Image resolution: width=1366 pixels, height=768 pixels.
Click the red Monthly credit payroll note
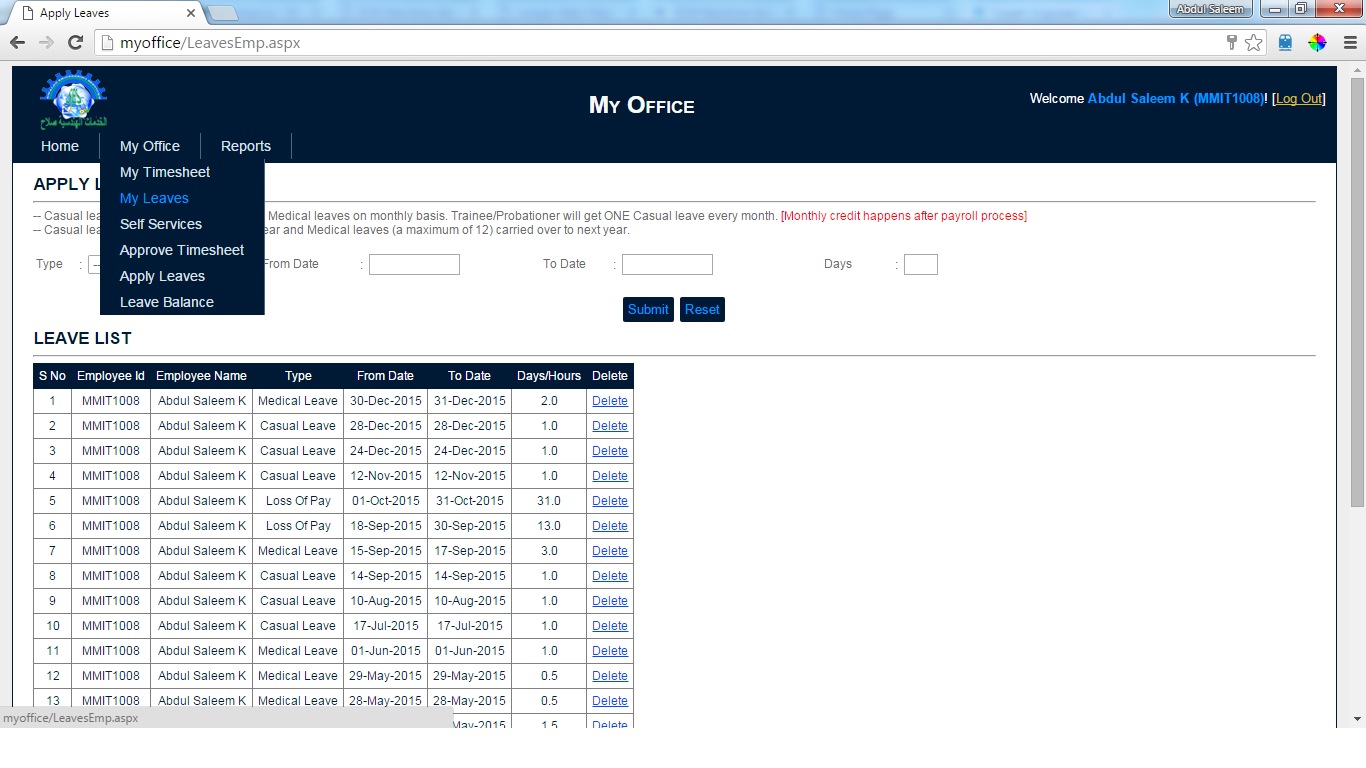[x=904, y=216]
